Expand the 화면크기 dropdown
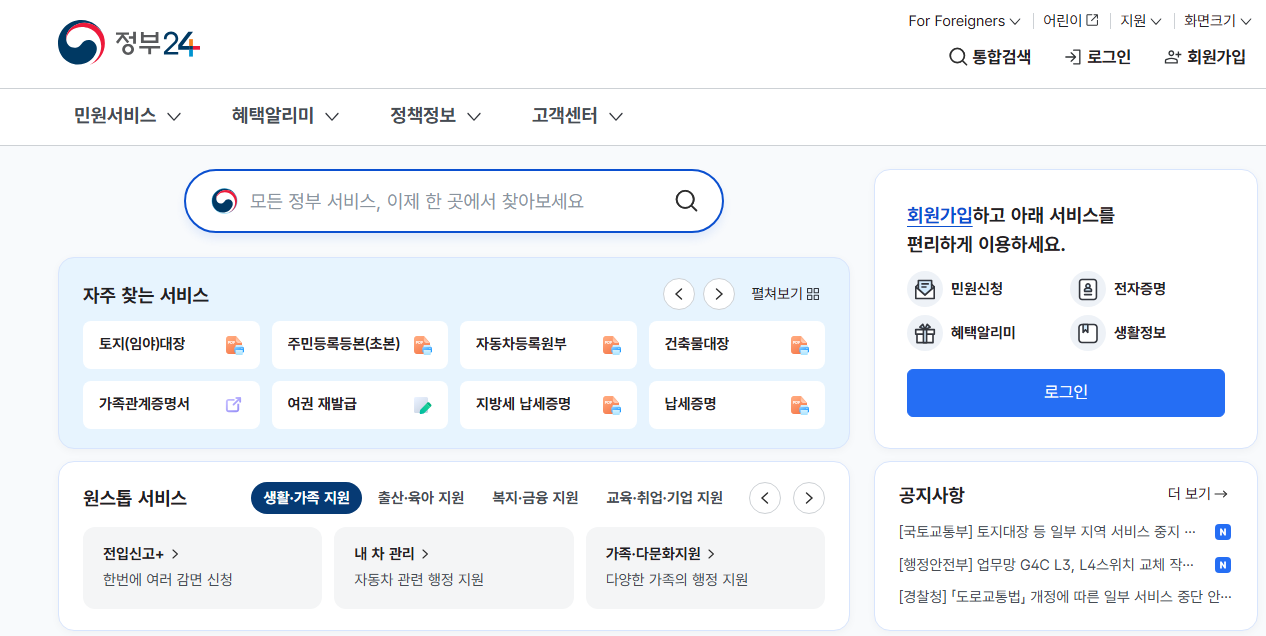Image resolution: width=1266 pixels, height=636 pixels. click(x=1216, y=20)
